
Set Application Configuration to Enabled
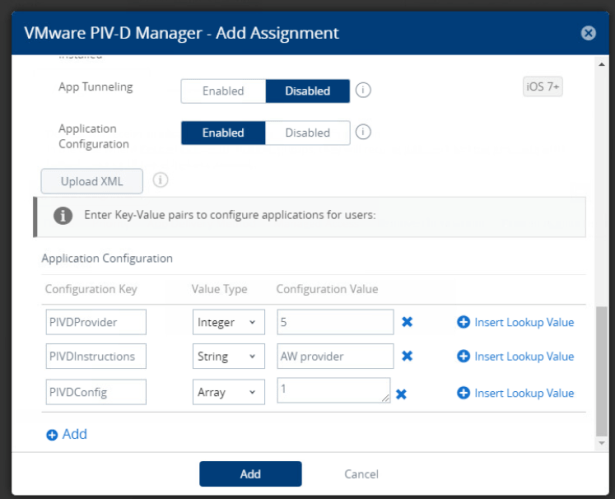pyautogui.click(x=223, y=133)
